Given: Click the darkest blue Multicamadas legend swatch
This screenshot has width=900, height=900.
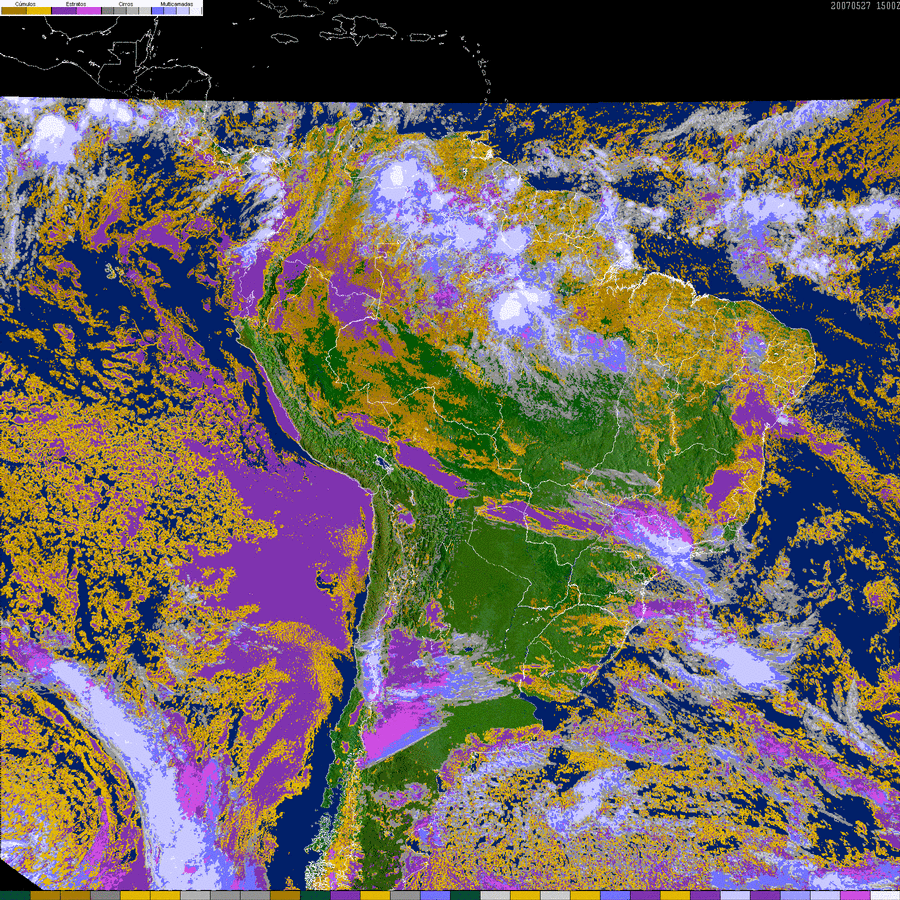Looking at the screenshot, I should [x=157, y=10].
